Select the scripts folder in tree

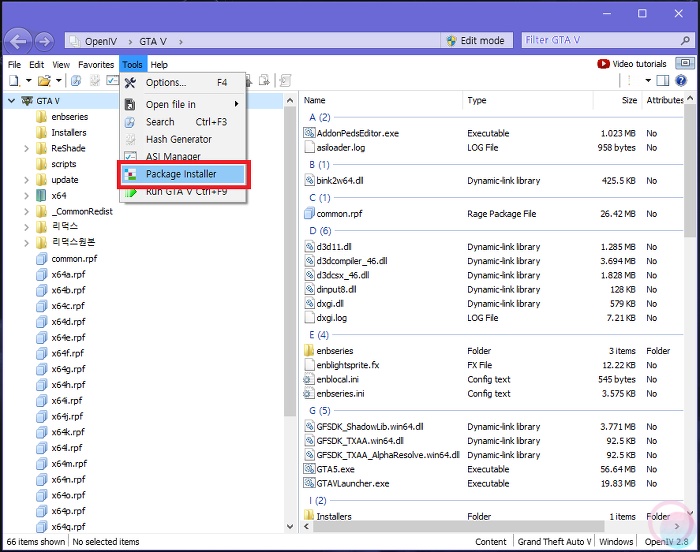coord(63,164)
